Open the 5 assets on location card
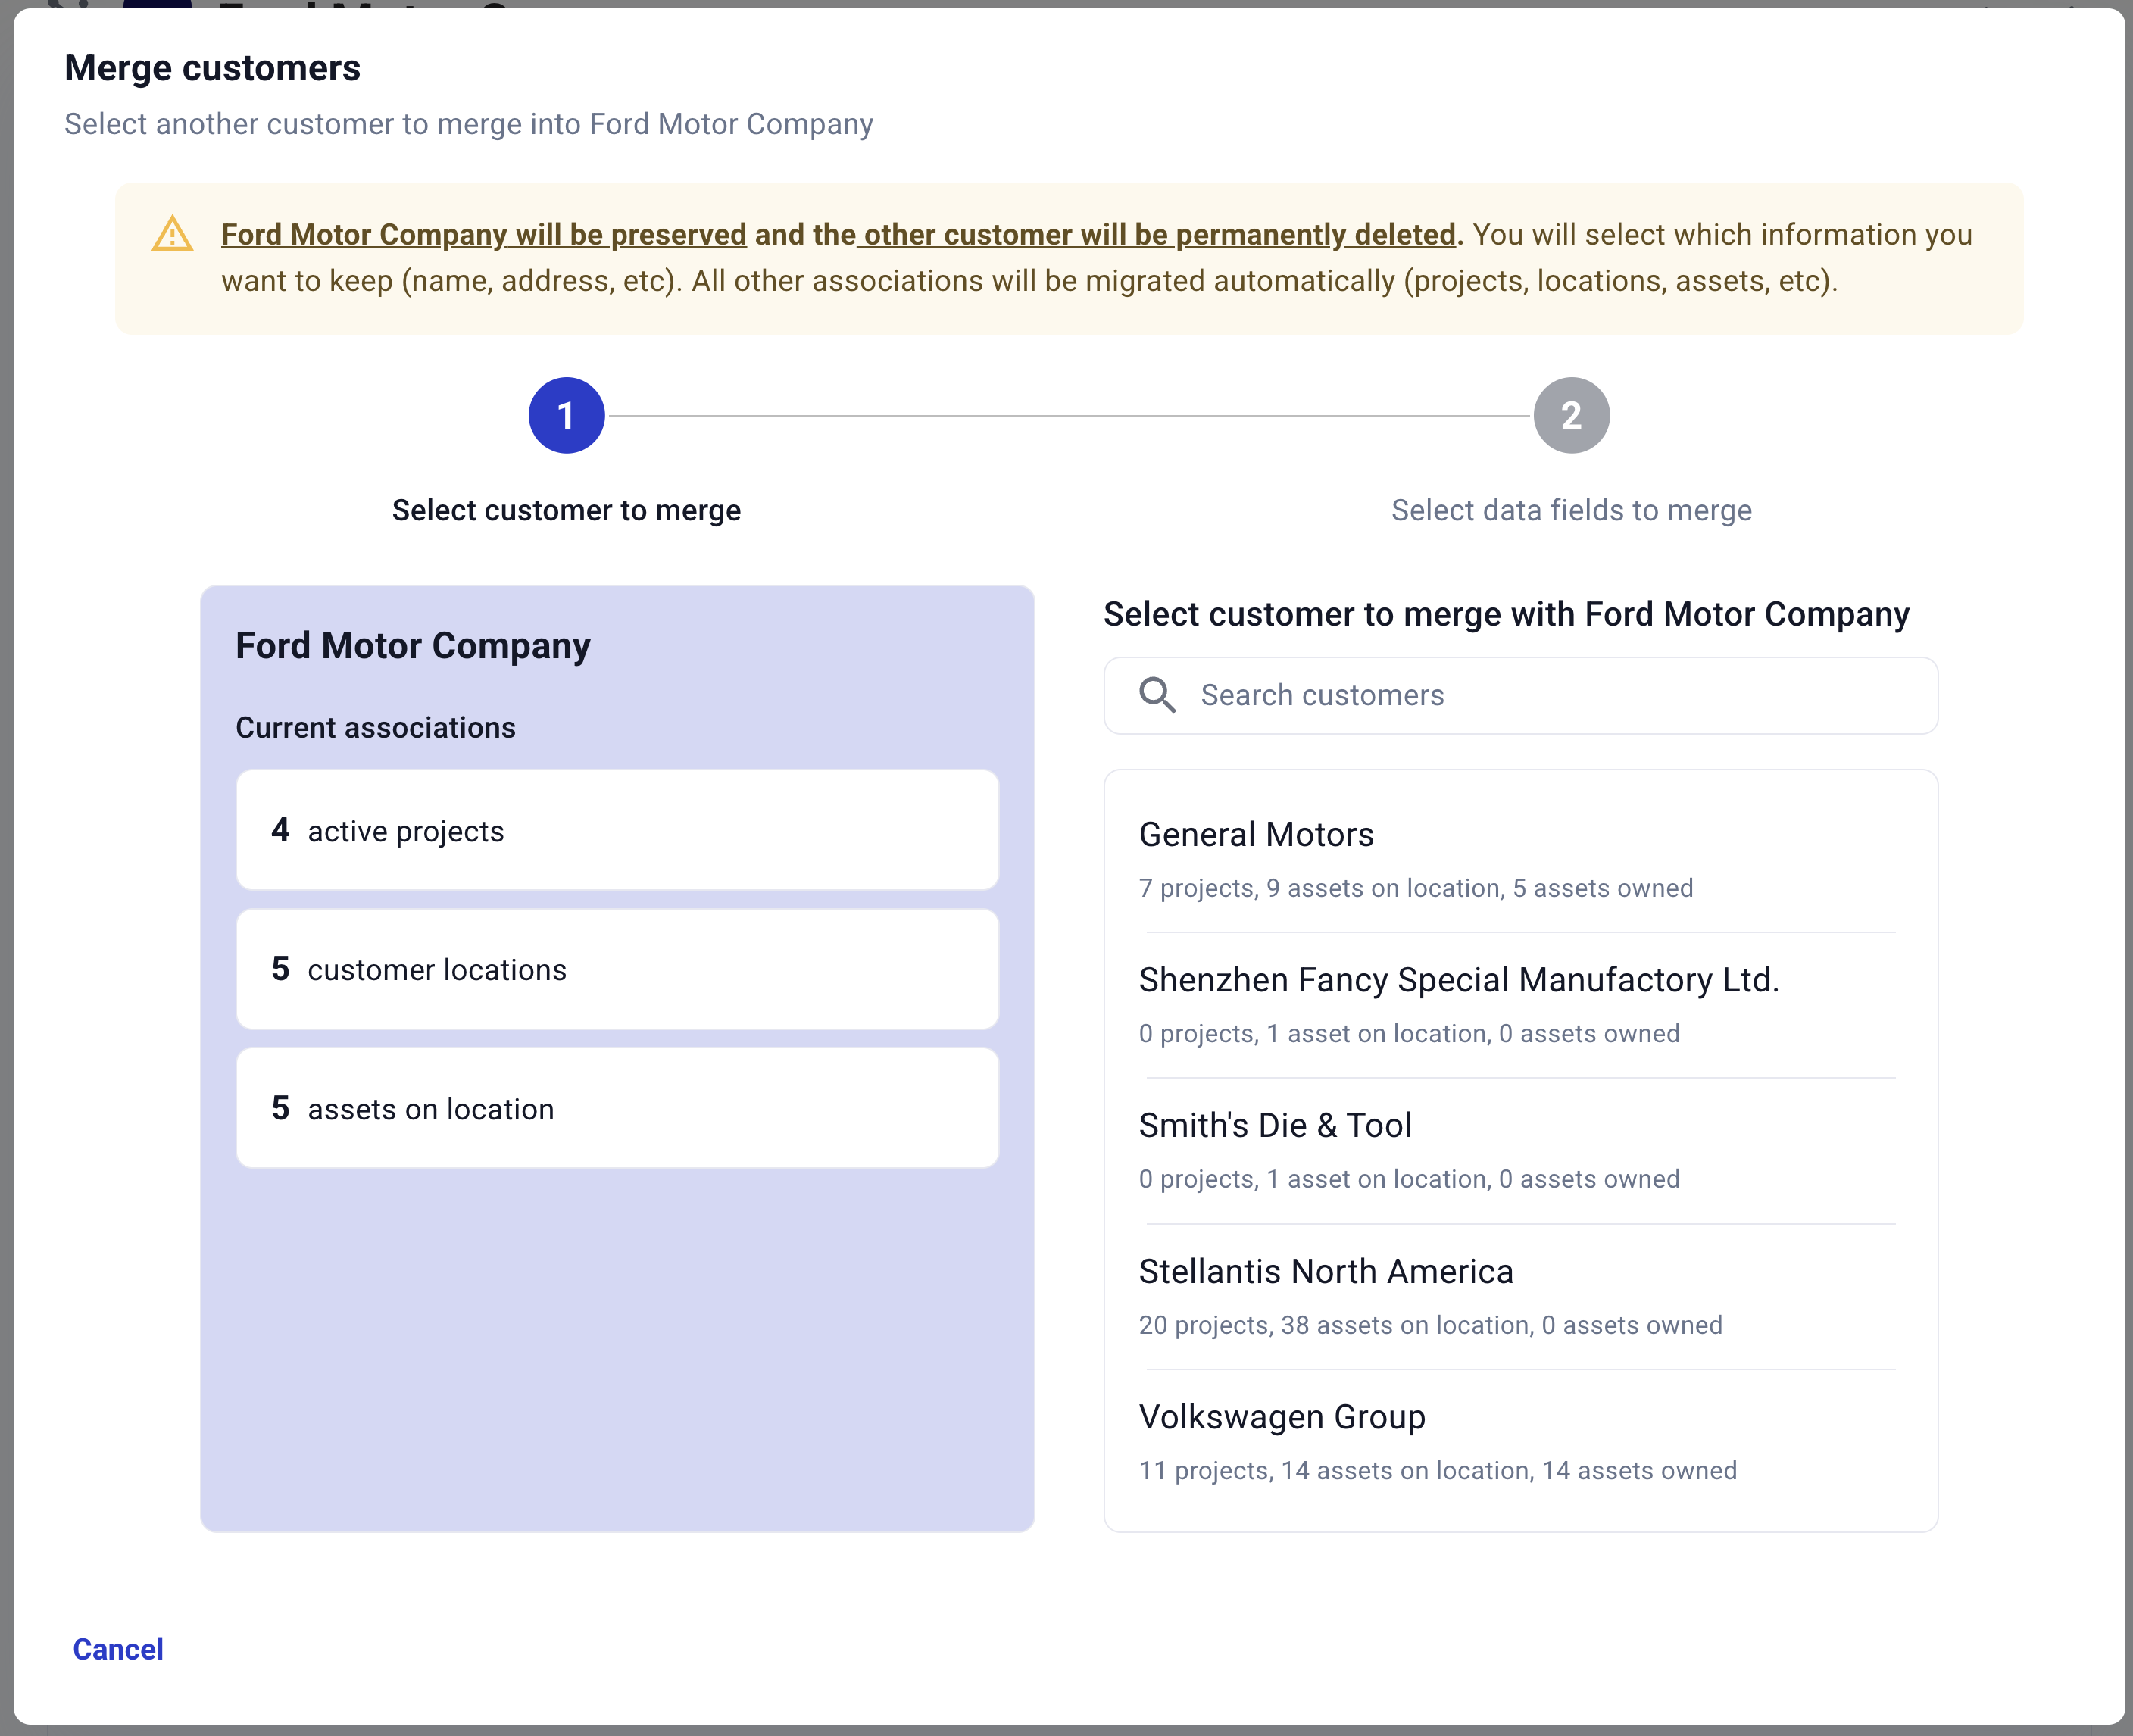Viewport: 2133px width, 1736px height. (617, 1108)
